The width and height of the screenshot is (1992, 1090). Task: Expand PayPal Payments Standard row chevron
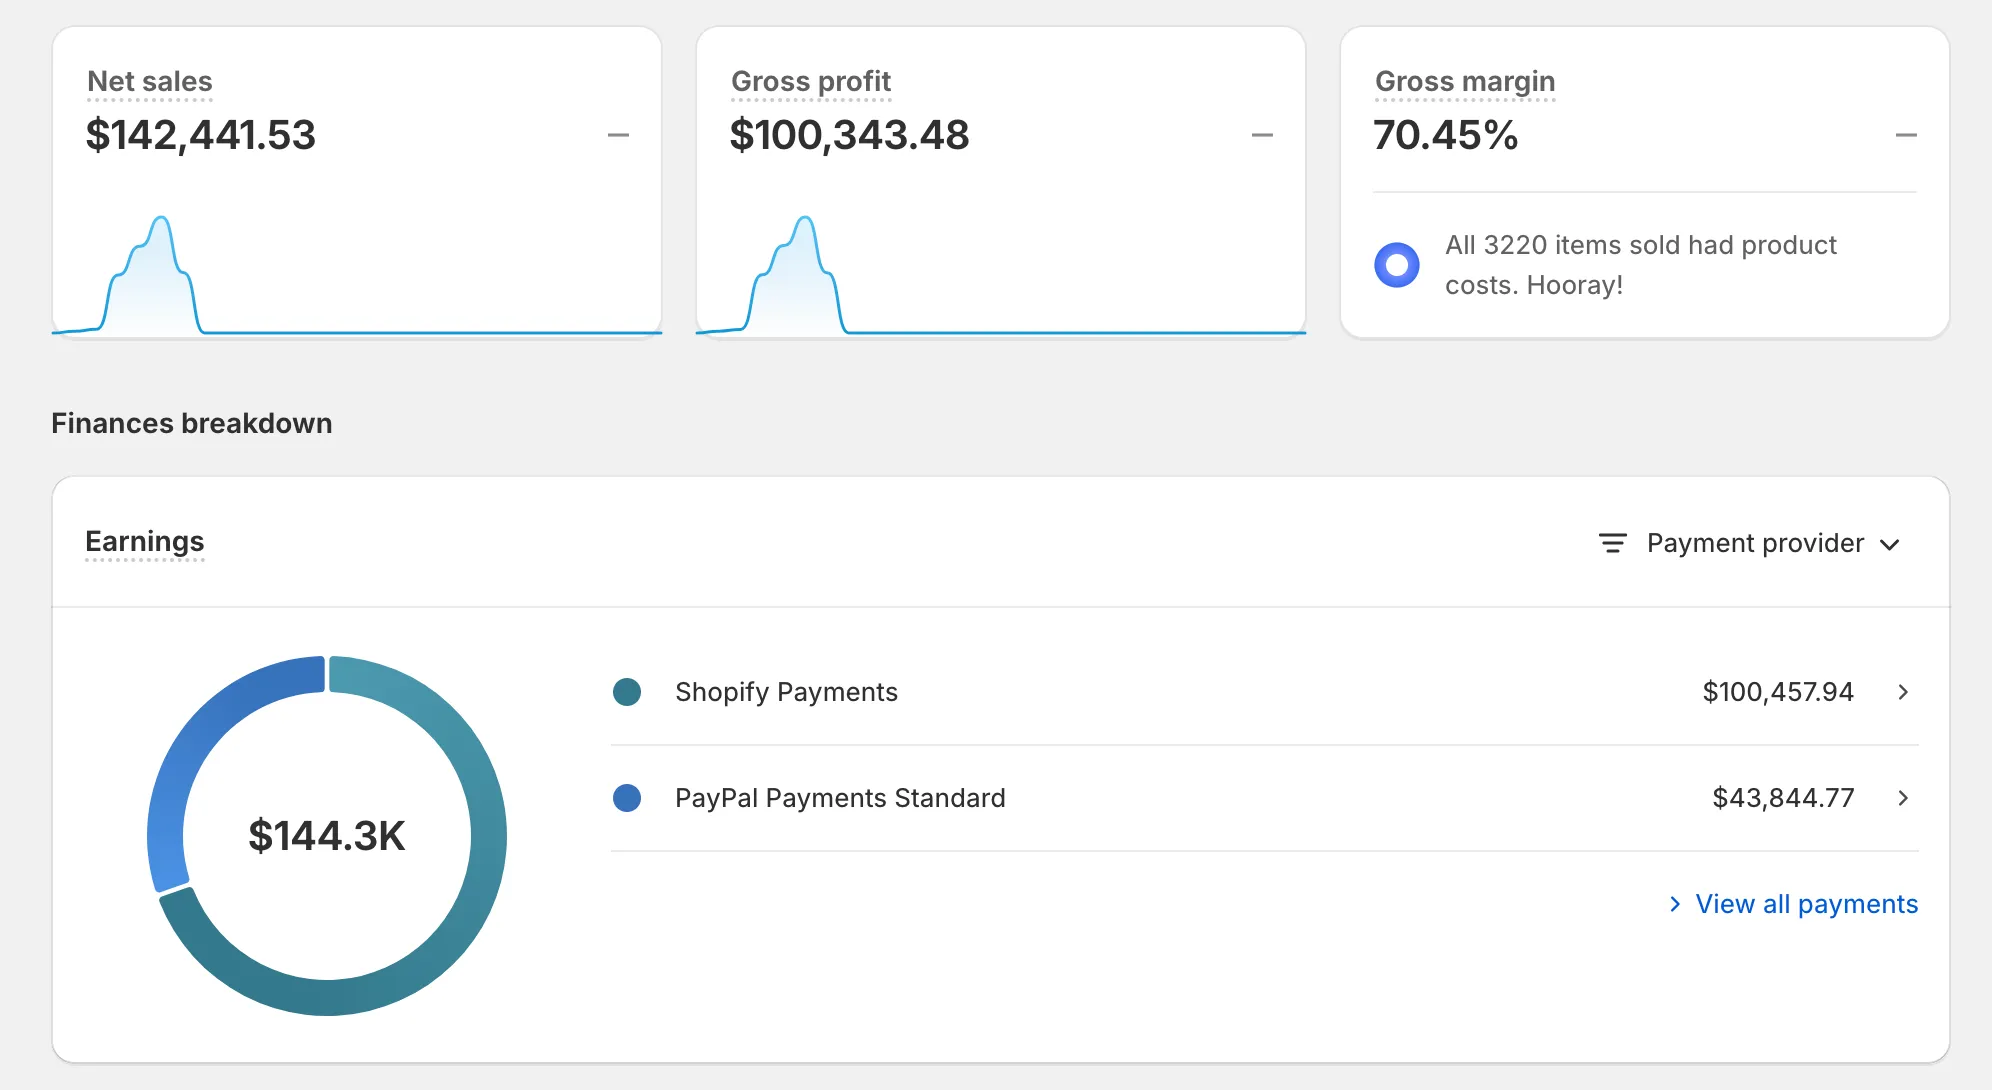click(x=1903, y=798)
